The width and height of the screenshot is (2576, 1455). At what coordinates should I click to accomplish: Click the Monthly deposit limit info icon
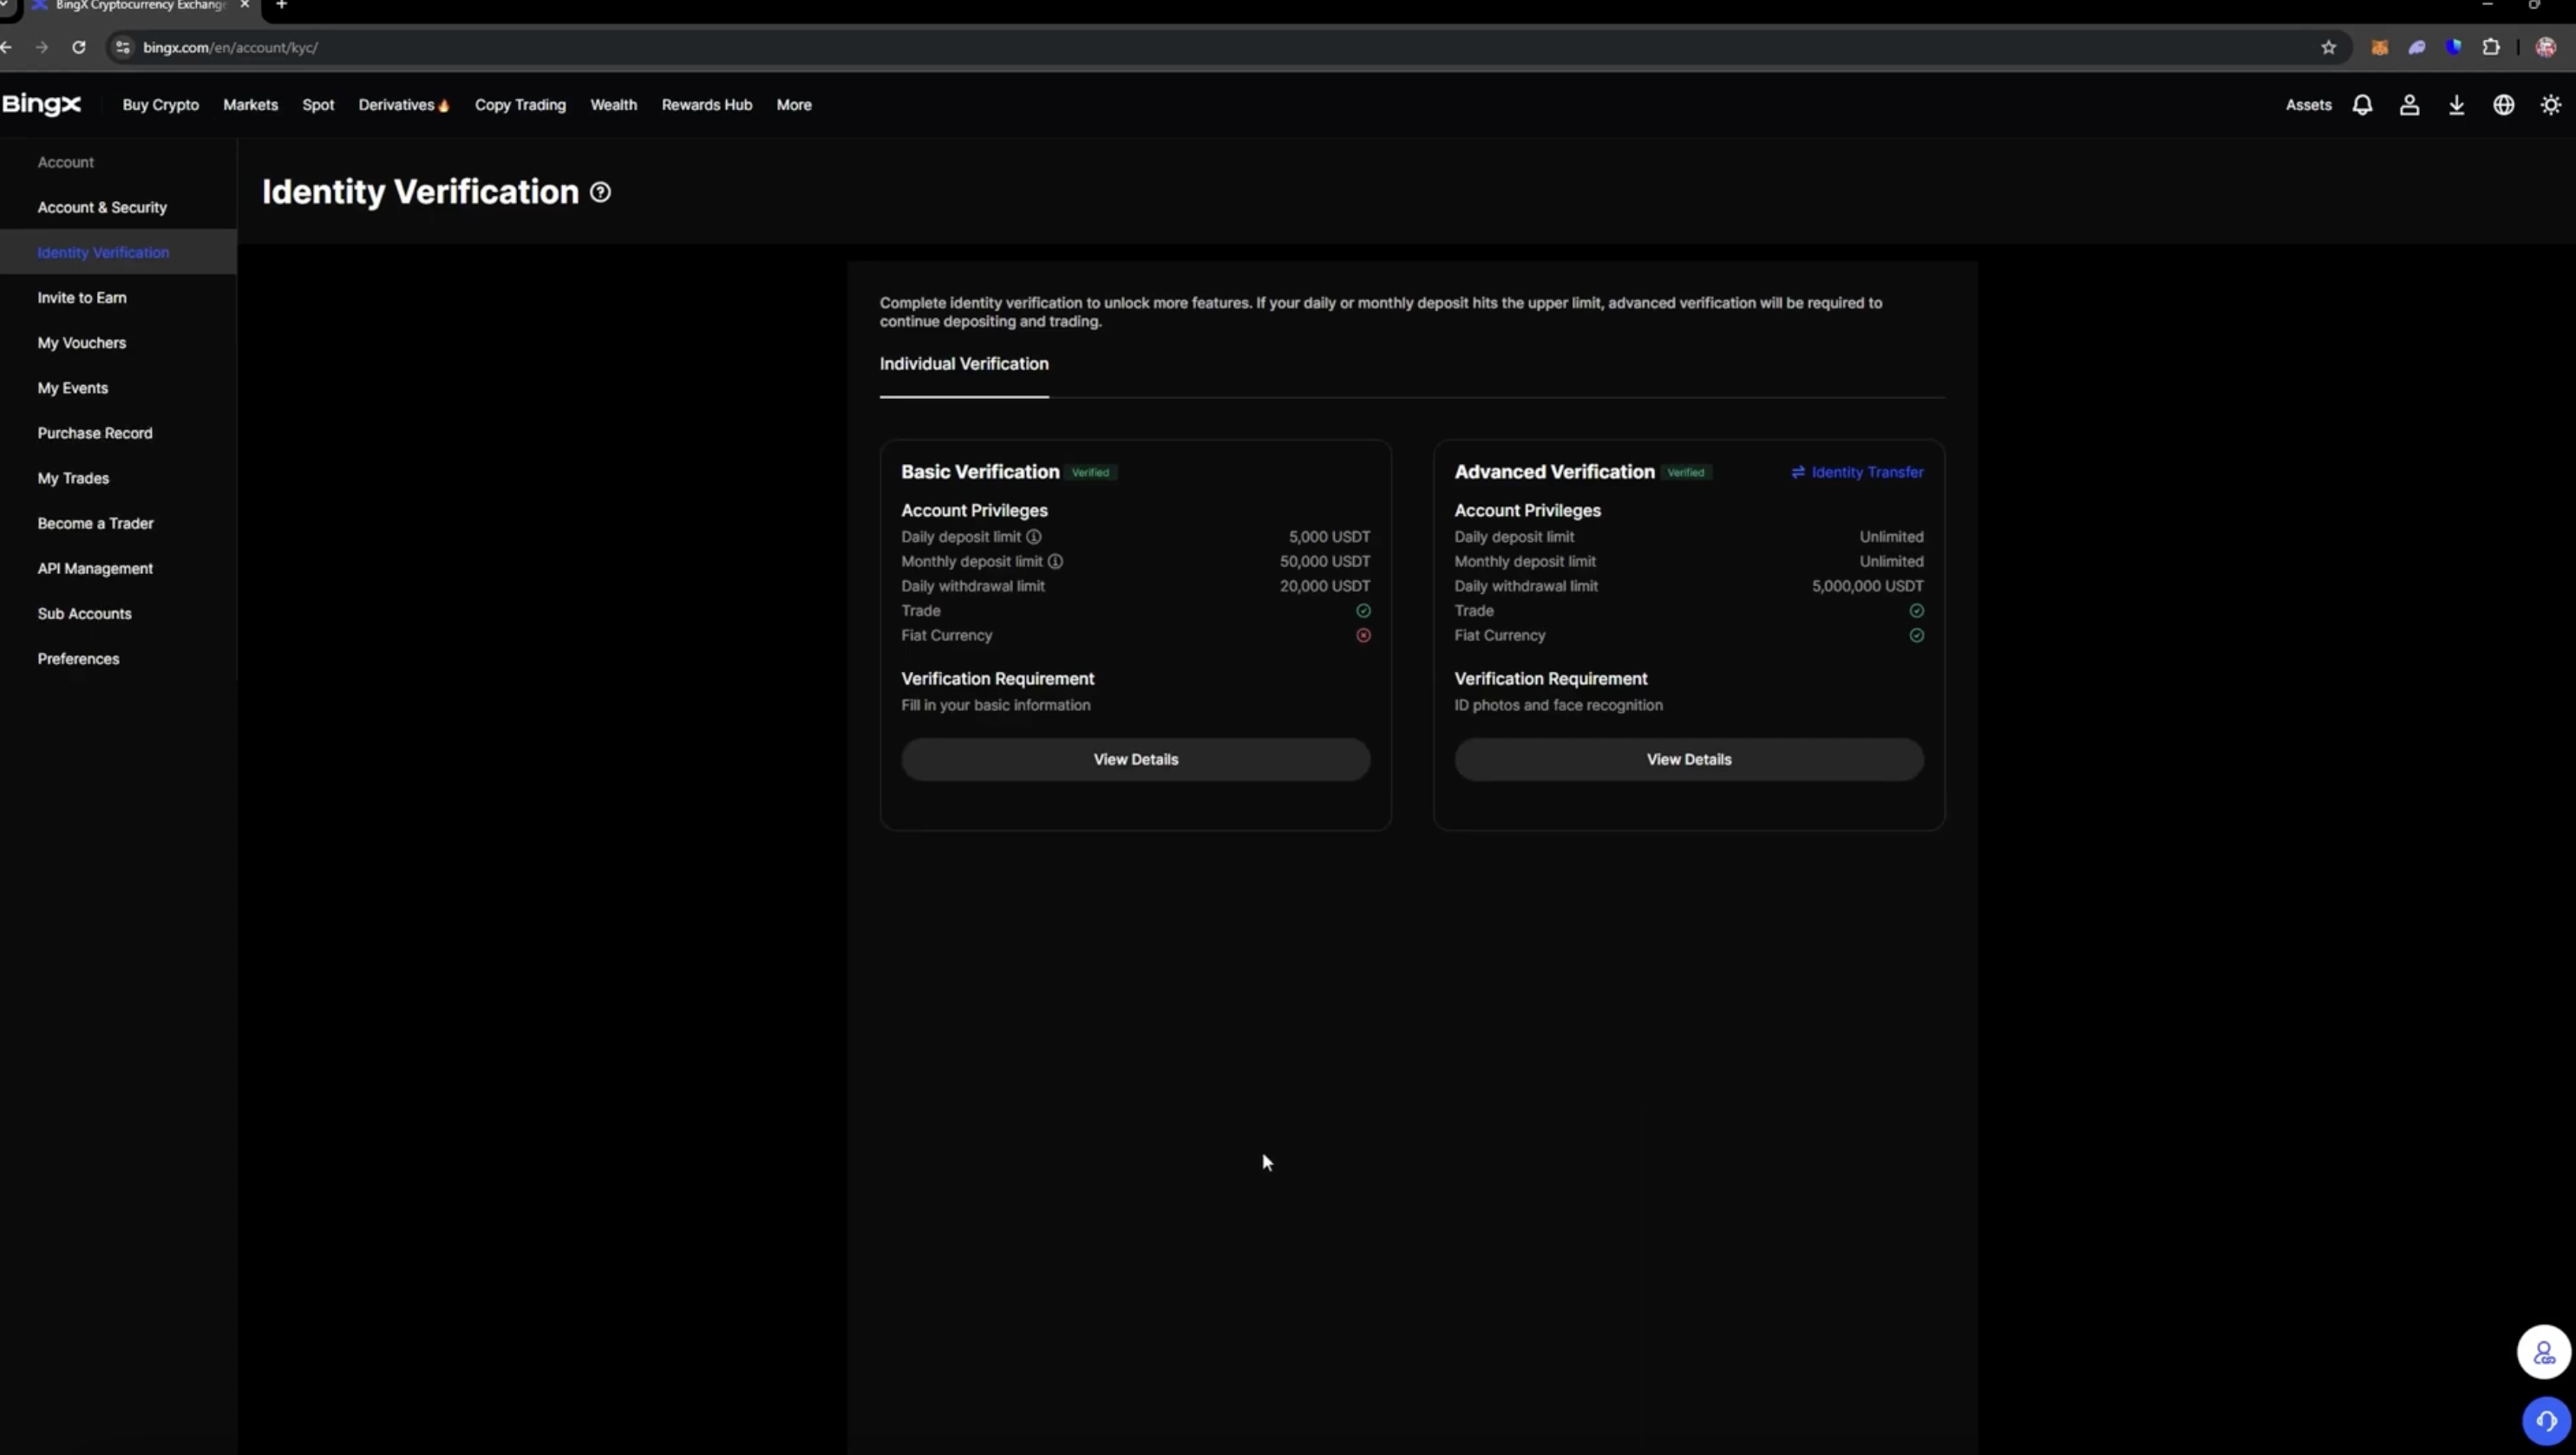[x=1055, y=562]
